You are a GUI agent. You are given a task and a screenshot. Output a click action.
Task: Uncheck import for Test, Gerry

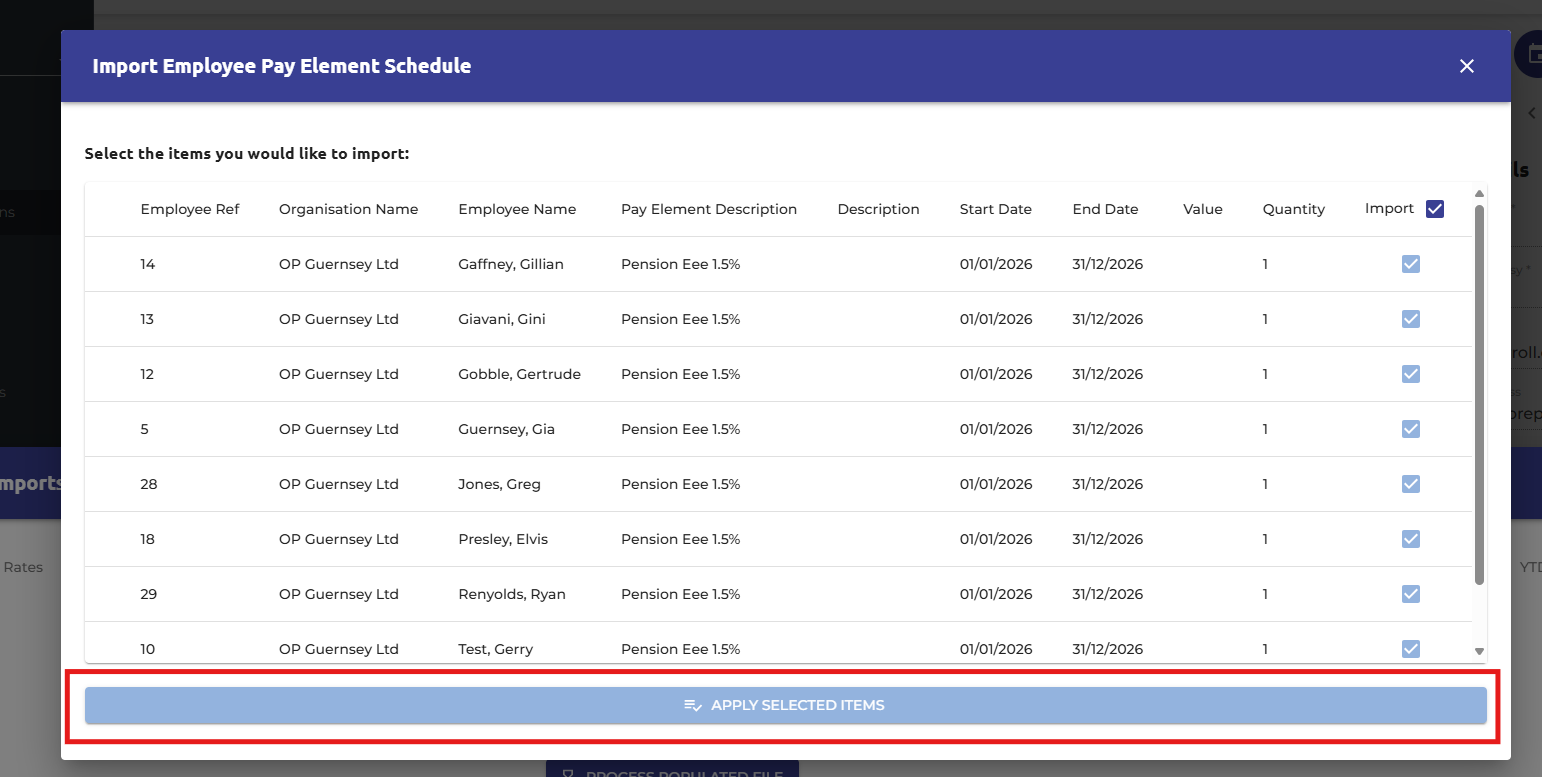[1411, 649]
